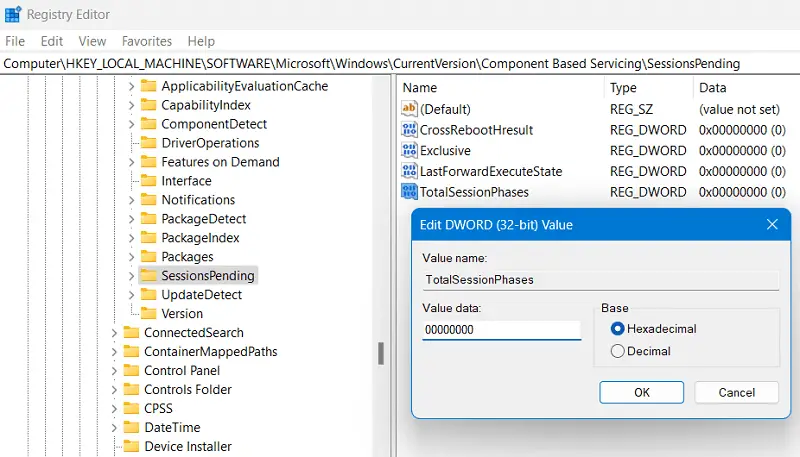Select the Decimal base option
Viewport: 800px width, 457px height.
617,351
